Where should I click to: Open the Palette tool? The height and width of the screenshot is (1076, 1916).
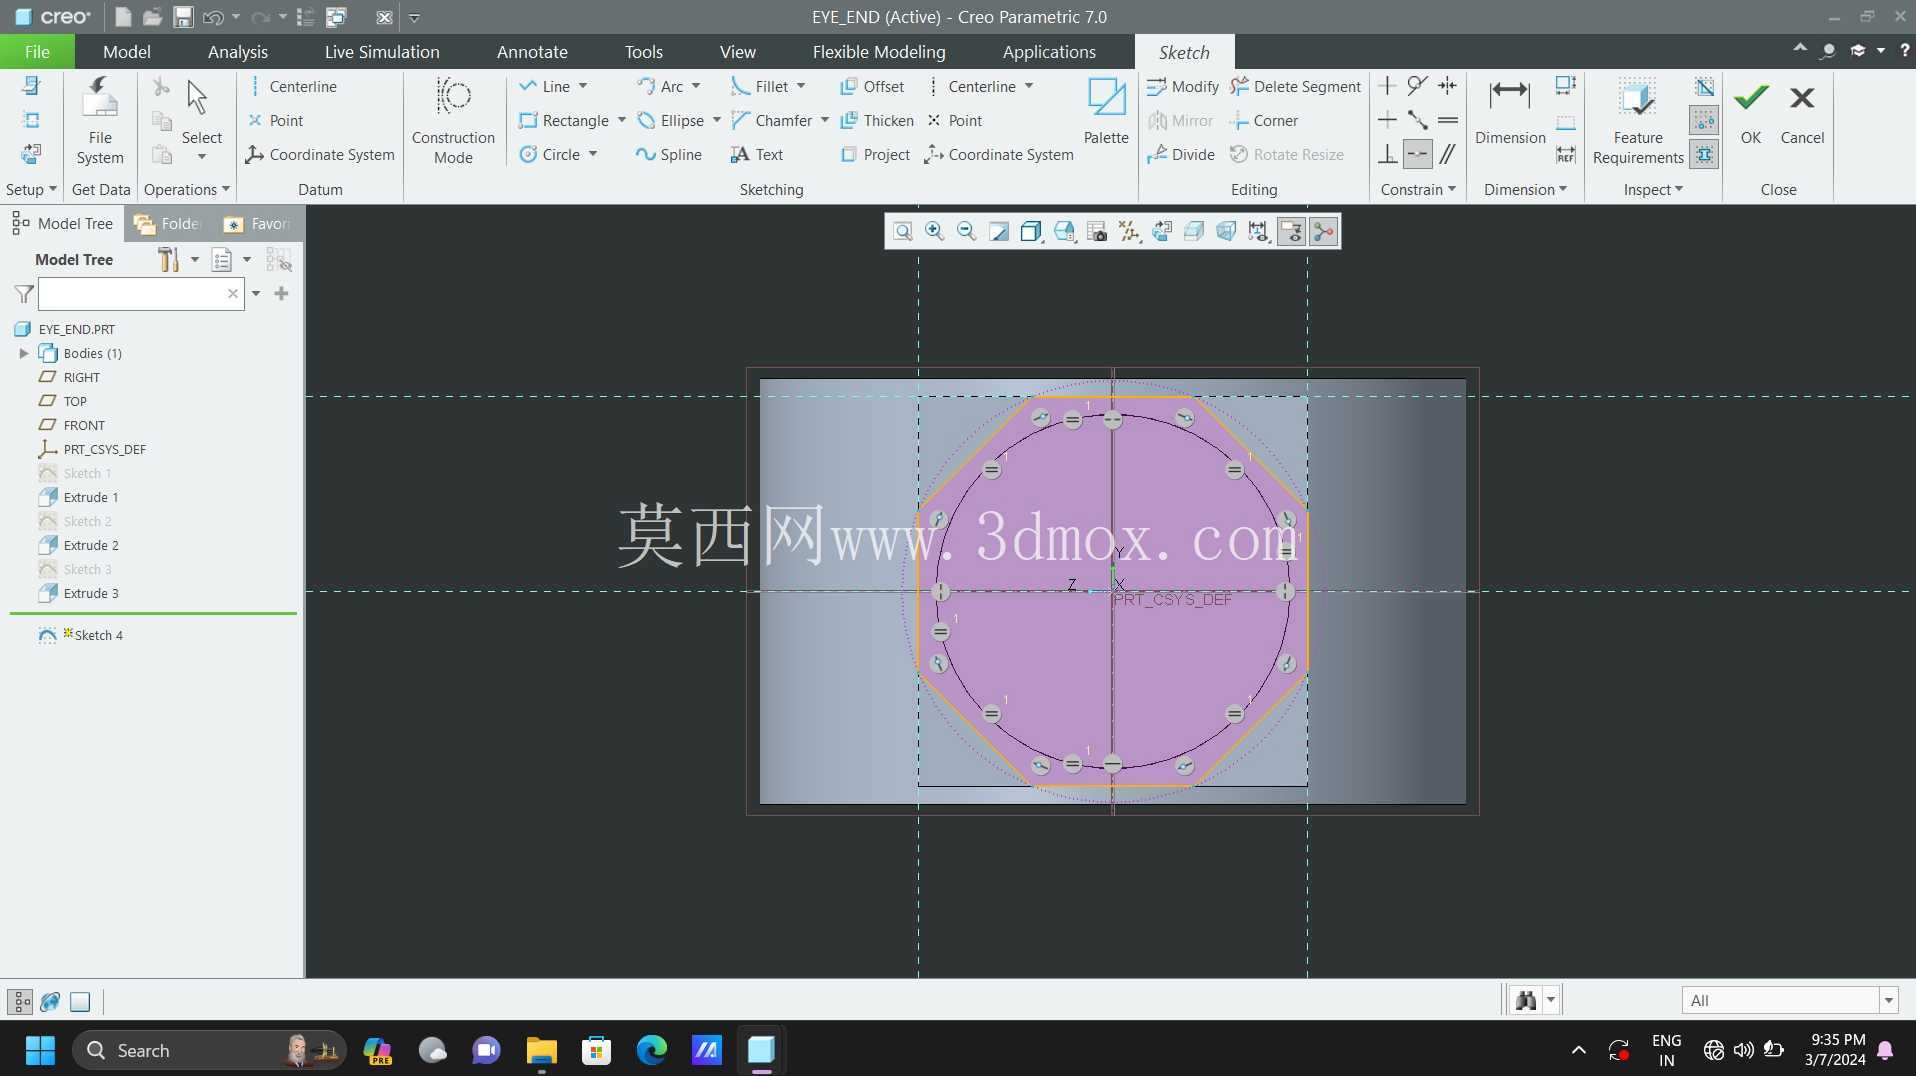[1106, 112]
